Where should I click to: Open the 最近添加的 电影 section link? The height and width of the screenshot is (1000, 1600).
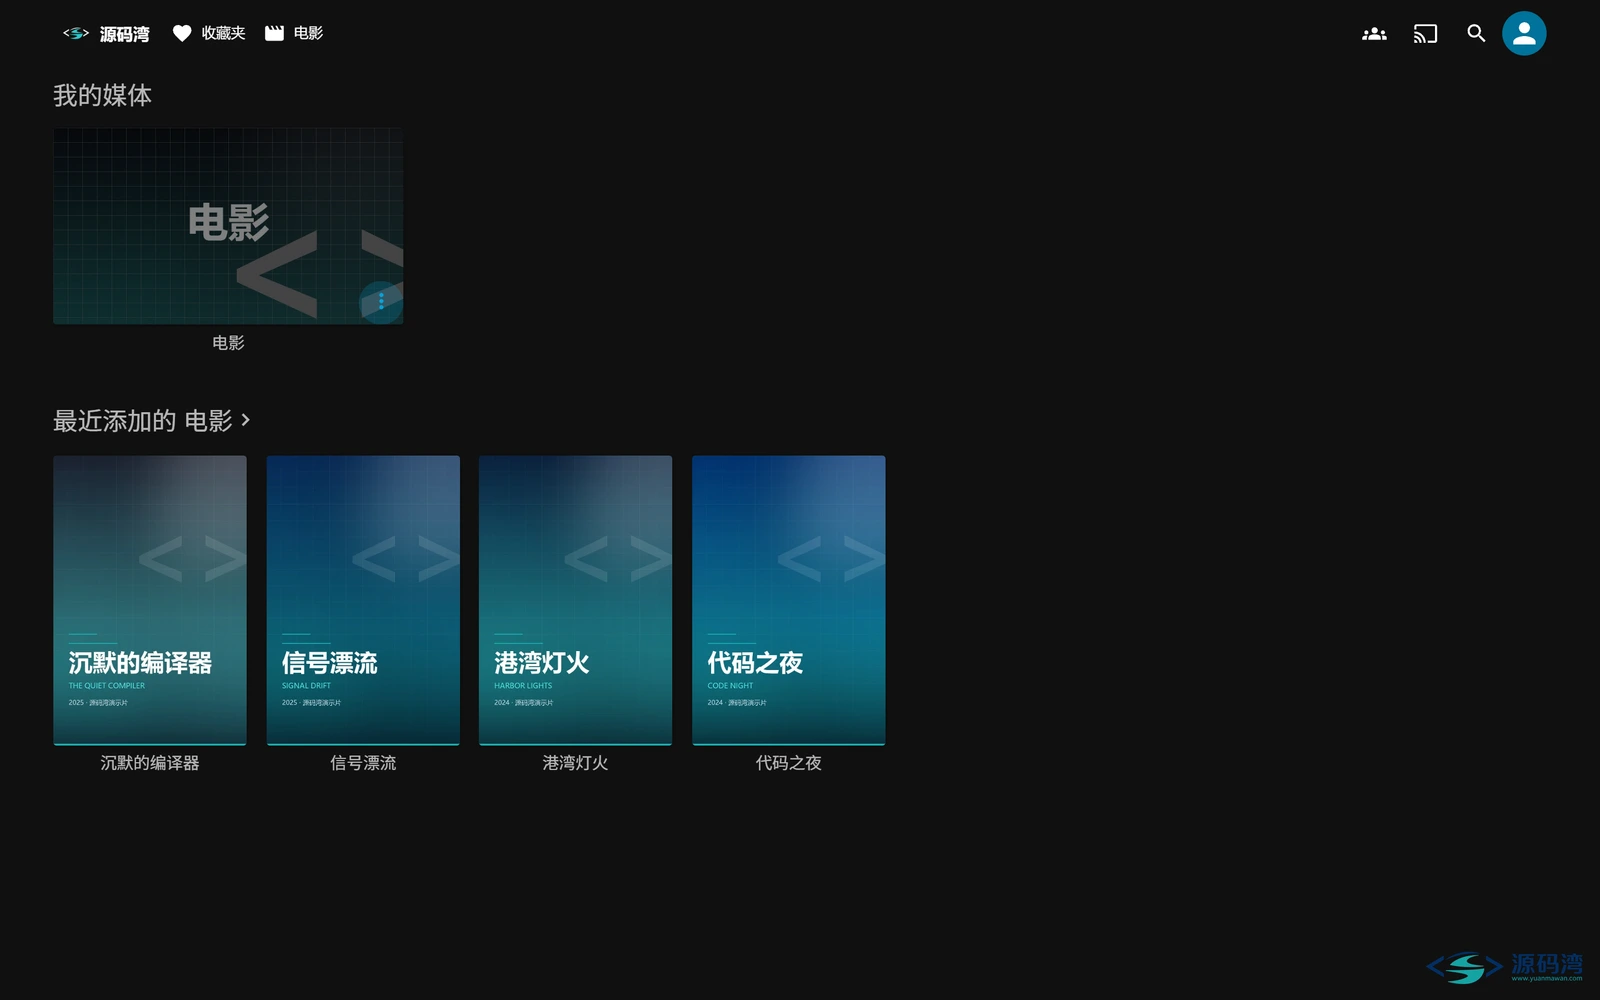tap(152, 421)
